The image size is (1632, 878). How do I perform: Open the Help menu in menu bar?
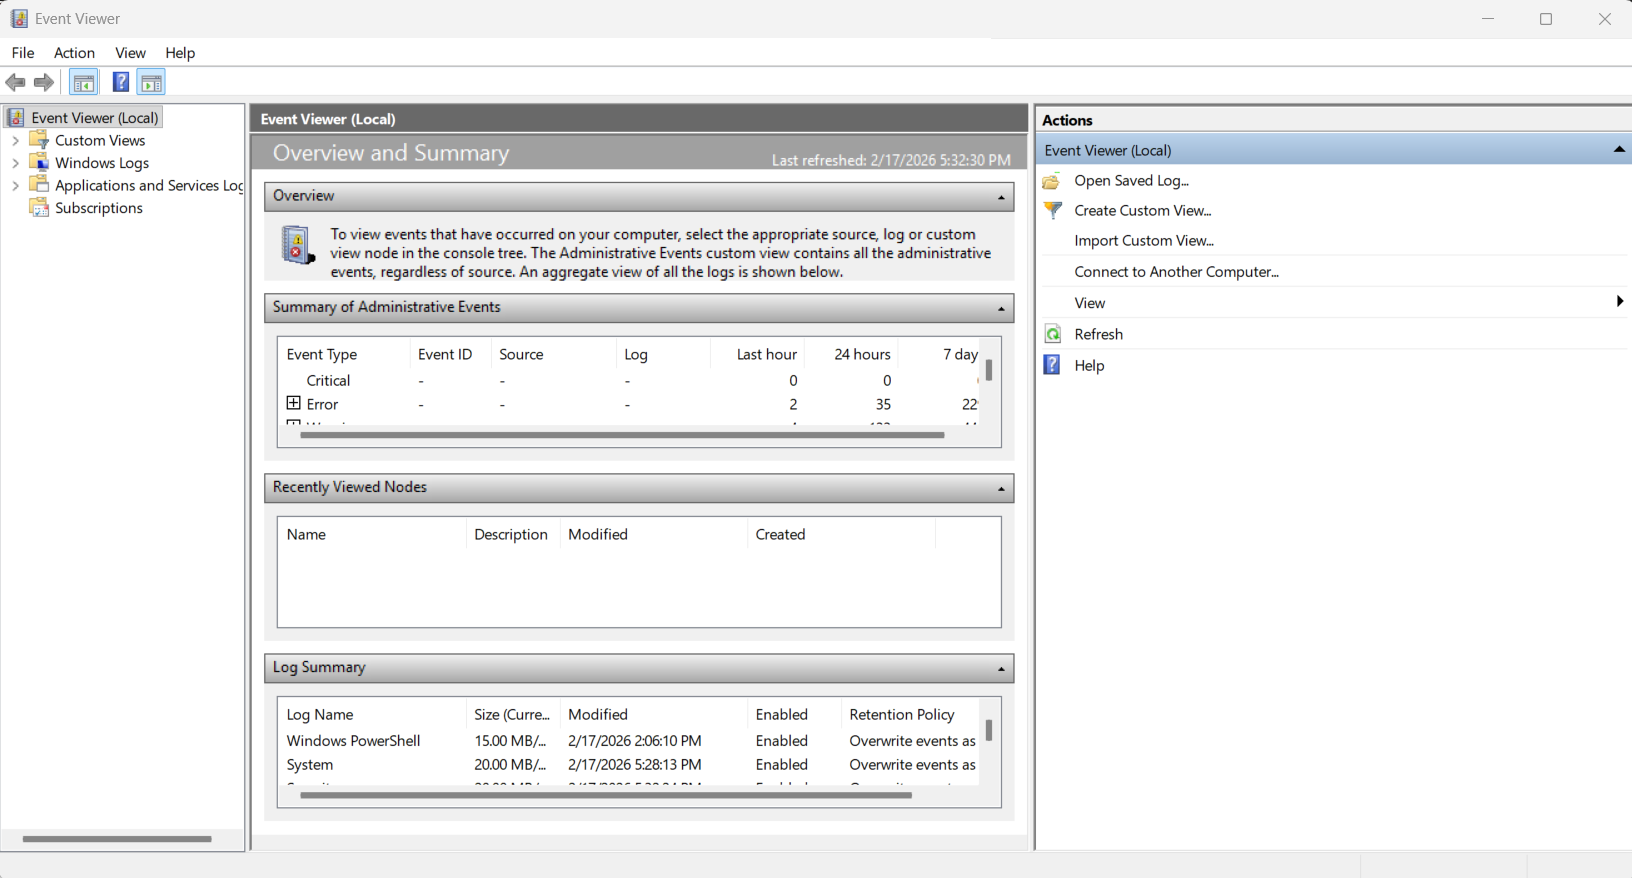[180, 53]
